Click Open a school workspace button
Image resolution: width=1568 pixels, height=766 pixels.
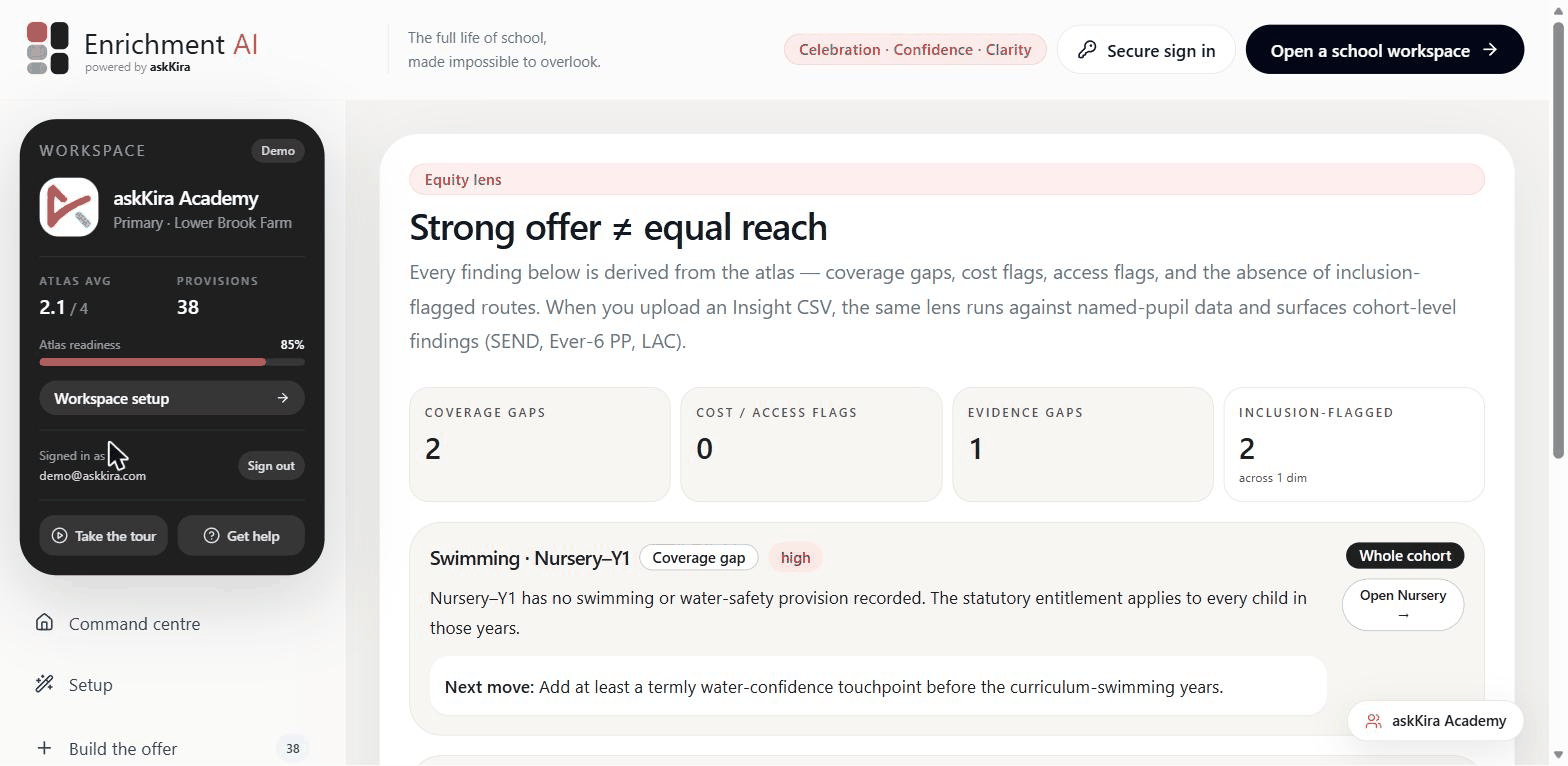1385,50
